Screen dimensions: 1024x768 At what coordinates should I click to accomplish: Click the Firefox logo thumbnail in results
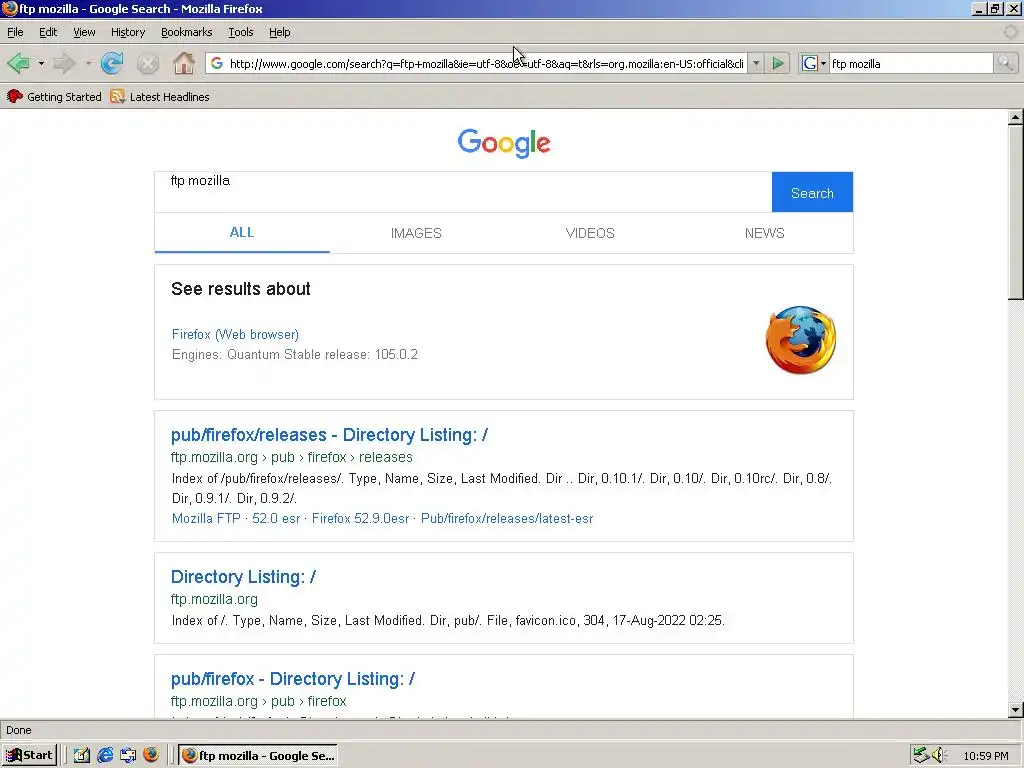(x=801, y=340)
